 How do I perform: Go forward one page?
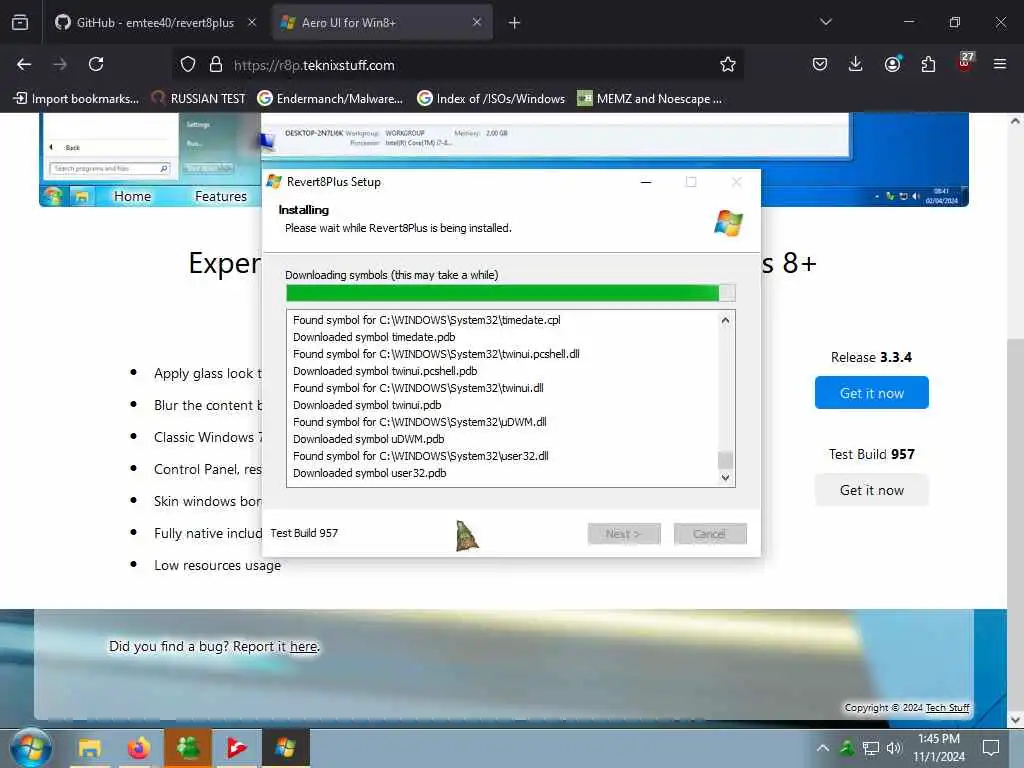(x=59, y=64)
